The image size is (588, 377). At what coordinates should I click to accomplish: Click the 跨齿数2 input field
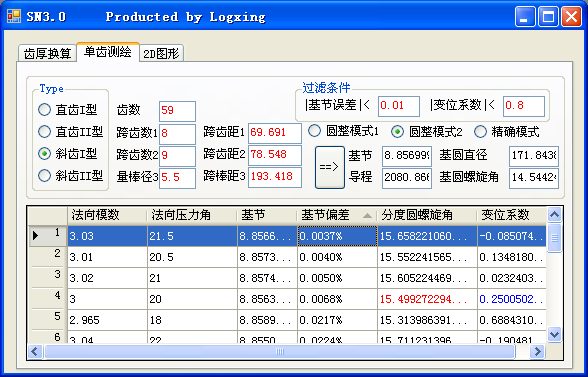pyautogui.click(x=177, y=156)
